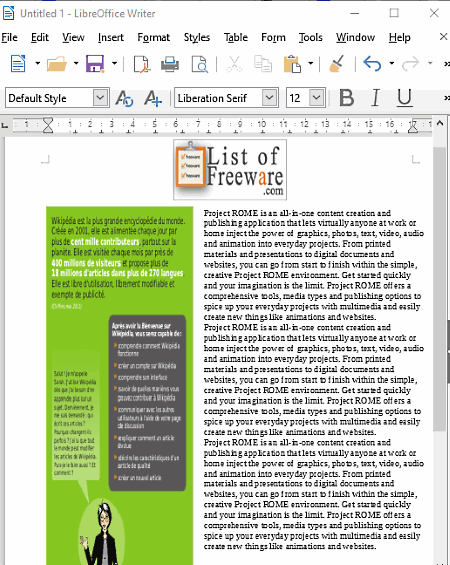The image size is (450, 565).
Task: Click the left indent marker on ruler
Action: (x=48, y=125)
